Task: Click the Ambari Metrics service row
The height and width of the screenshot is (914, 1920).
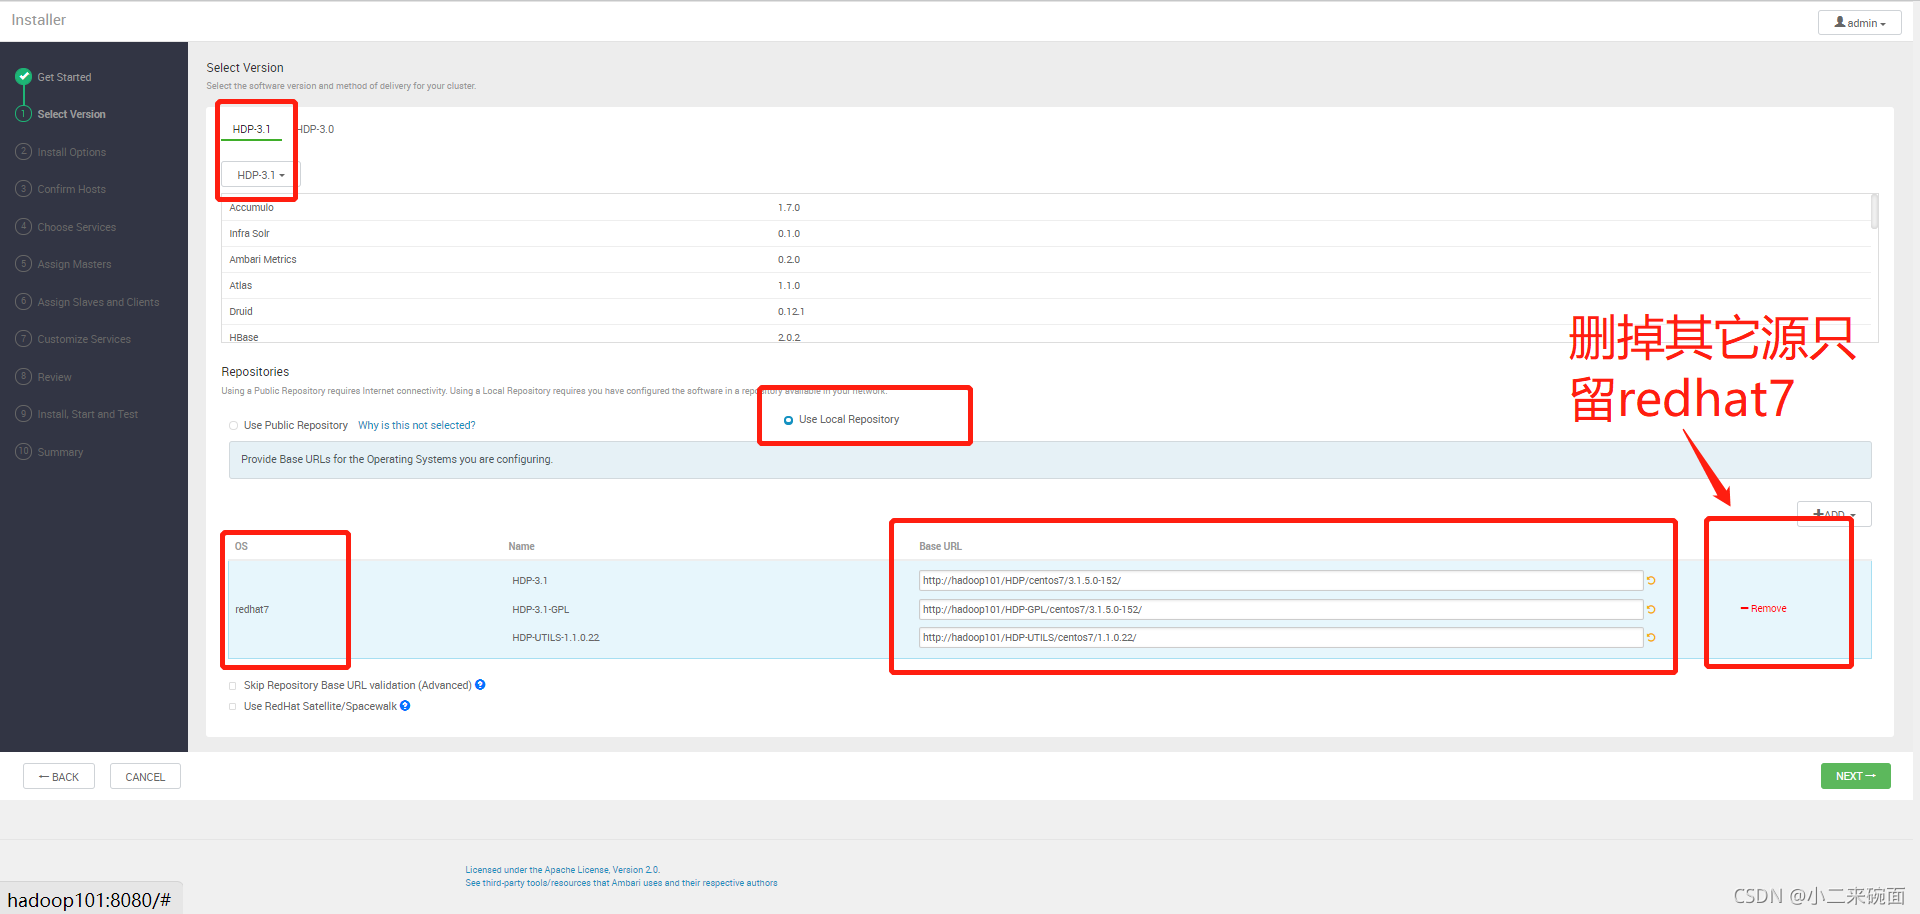Action: click(x=1046, y=260)
